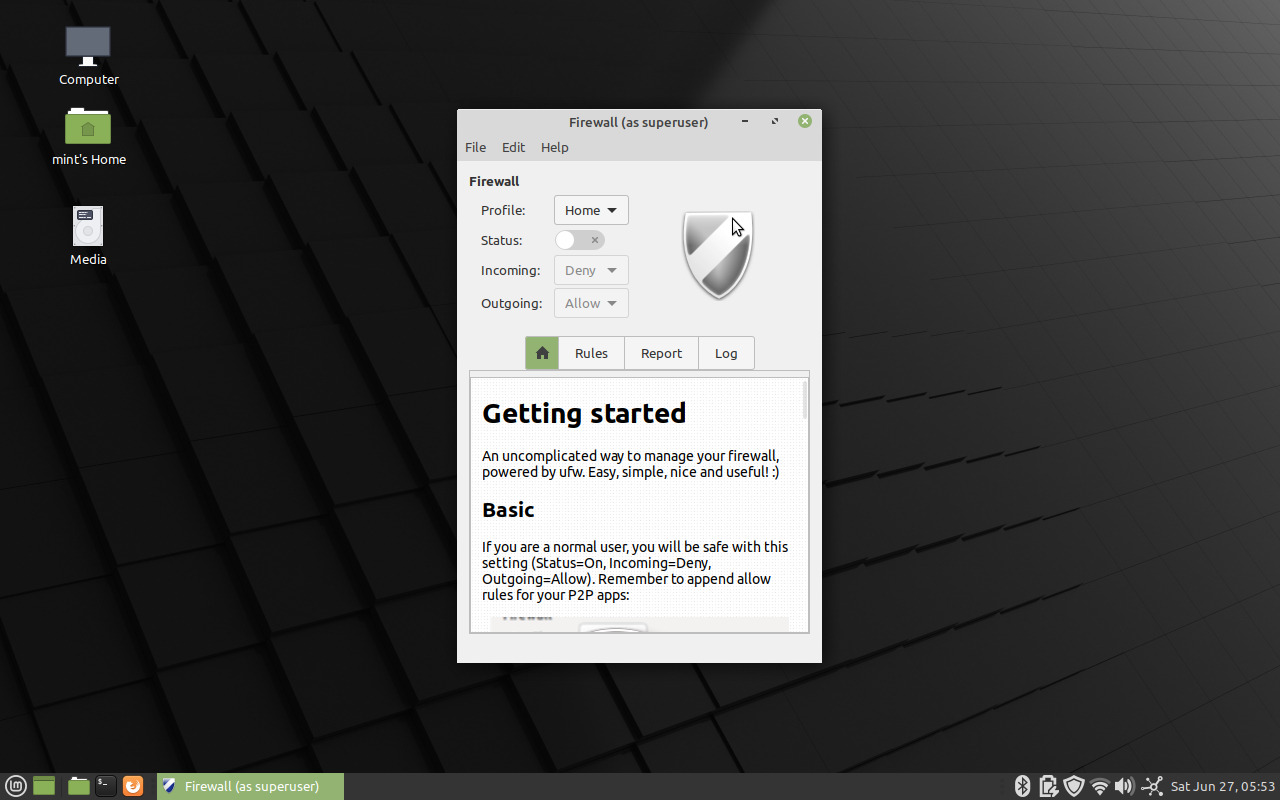The image size is (1280, 800).
Task: Click the Bluetooth system tray icon
Action: pyautogui.click(x=1022, y=786)
